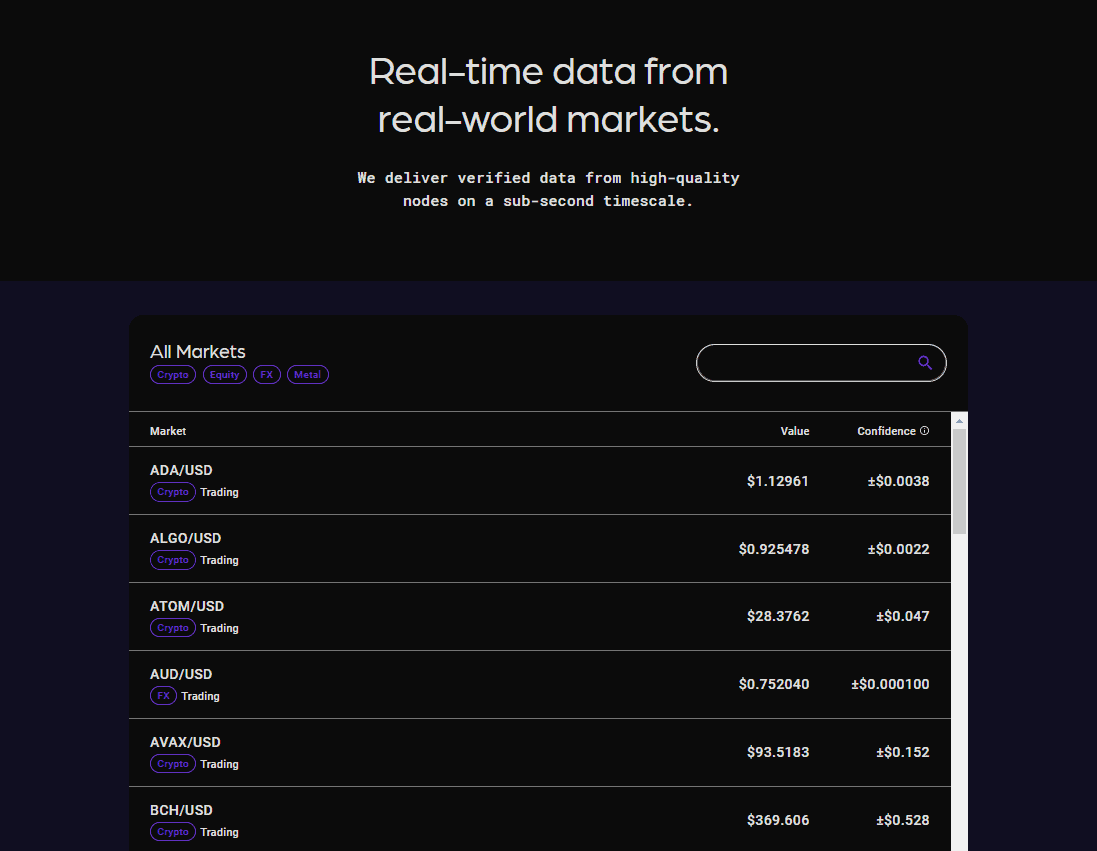Click the Confidence info icon
This screenshot has height=851, width=1097.
pyautogui.click(x=924, y=431)
